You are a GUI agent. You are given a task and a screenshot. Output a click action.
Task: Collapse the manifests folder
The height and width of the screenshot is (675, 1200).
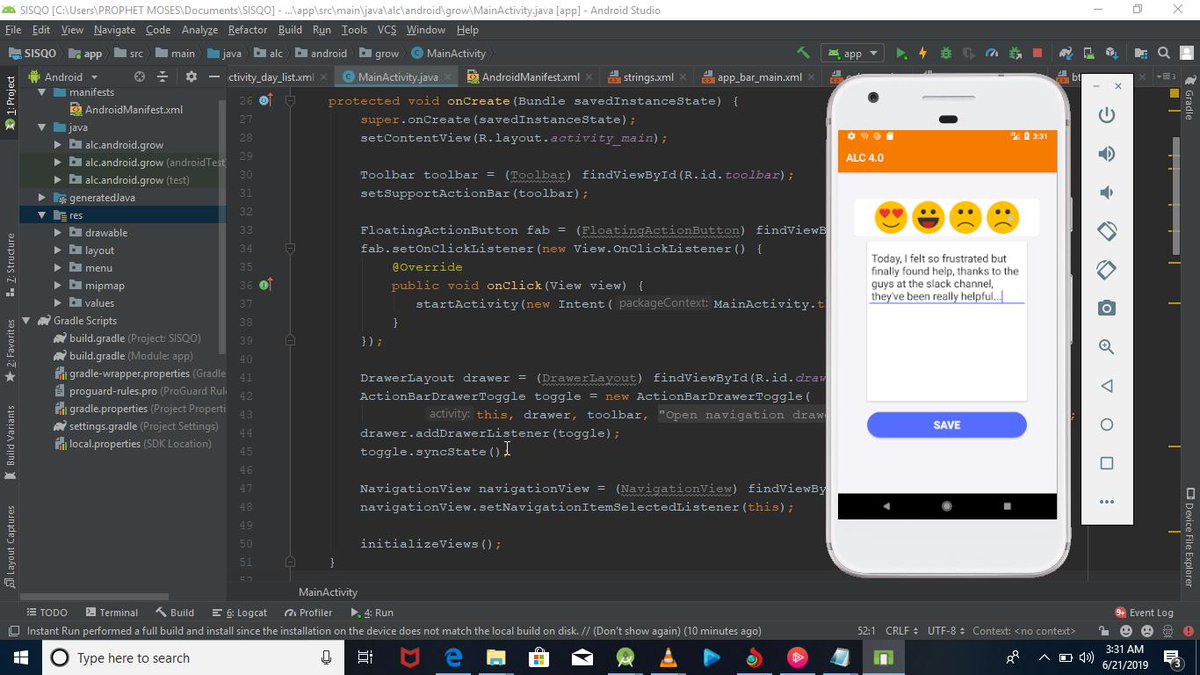click(43, 92)
